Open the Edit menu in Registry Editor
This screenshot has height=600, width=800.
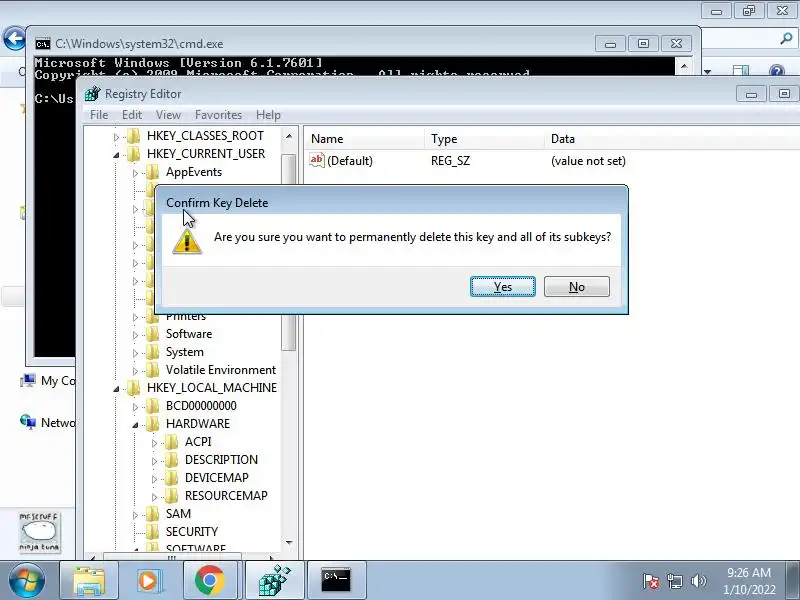tap(132, 115)
